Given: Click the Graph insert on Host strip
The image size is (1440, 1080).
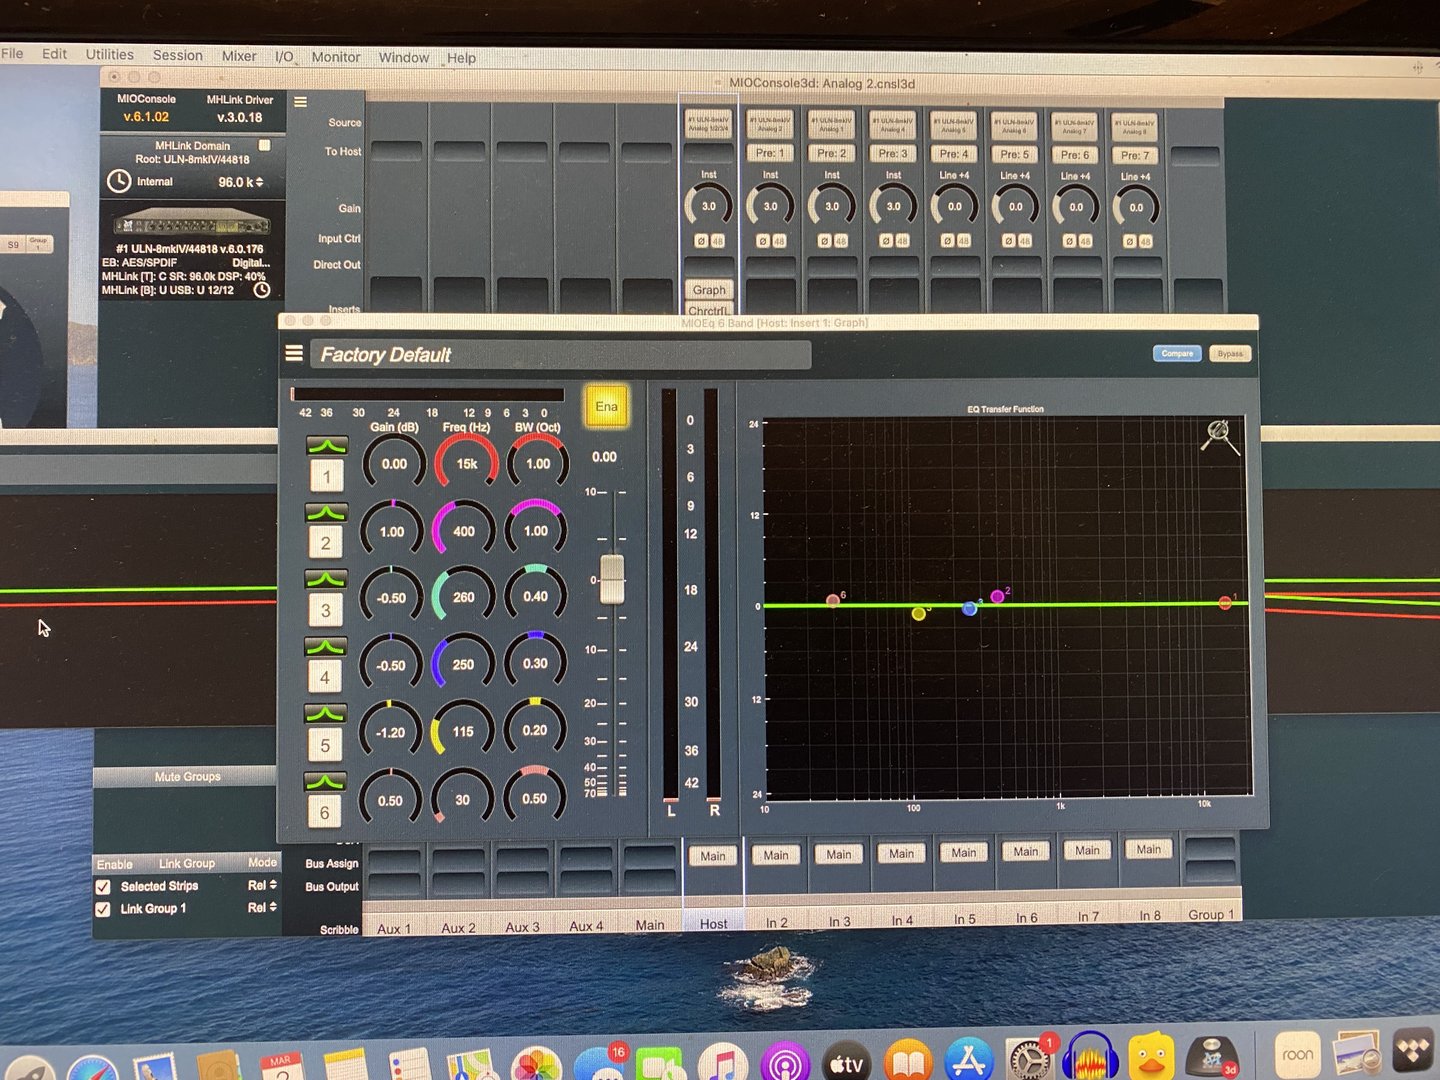Looking at the screenshot, I should tap(709, 290).
